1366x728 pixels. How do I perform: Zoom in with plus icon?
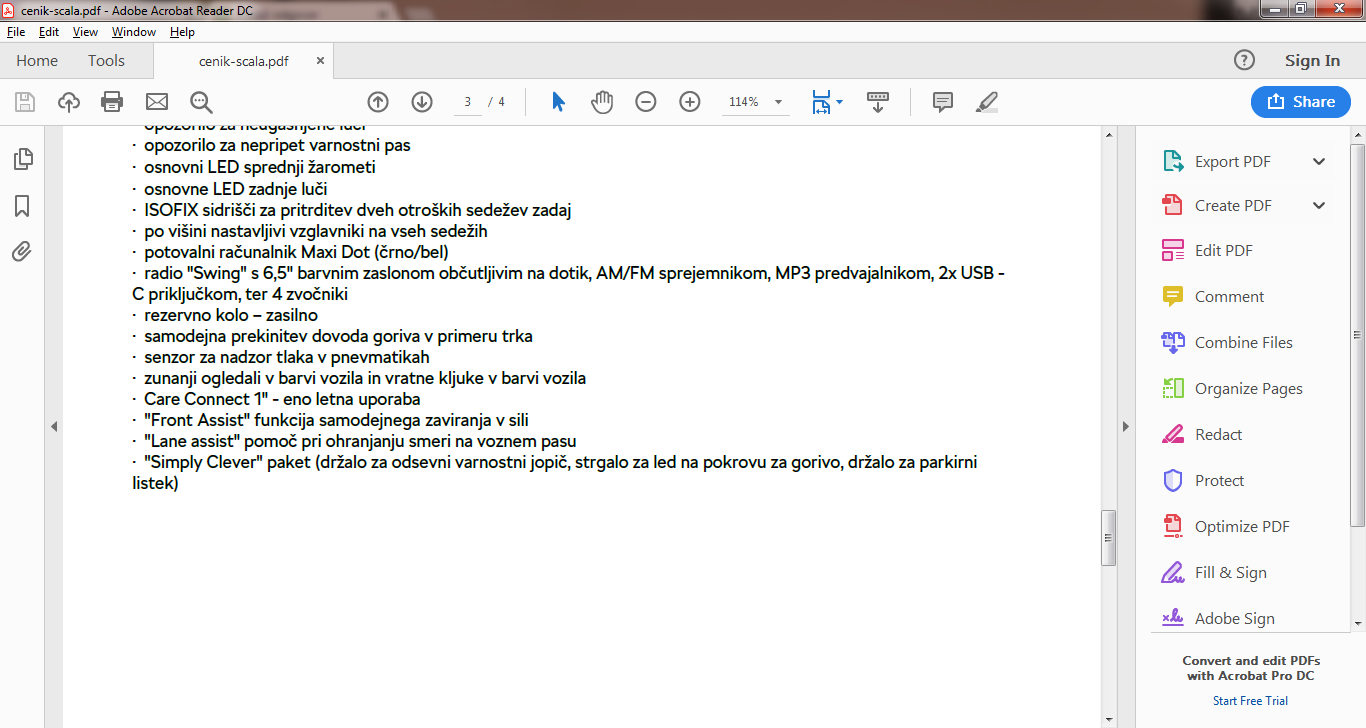coord(690,101)
